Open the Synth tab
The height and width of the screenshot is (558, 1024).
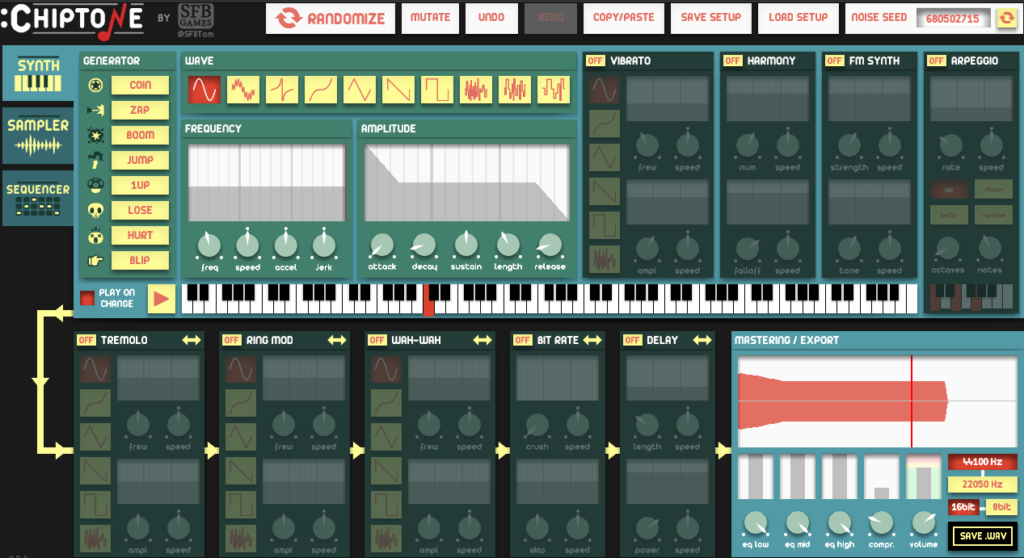click(x=38, y=74)
